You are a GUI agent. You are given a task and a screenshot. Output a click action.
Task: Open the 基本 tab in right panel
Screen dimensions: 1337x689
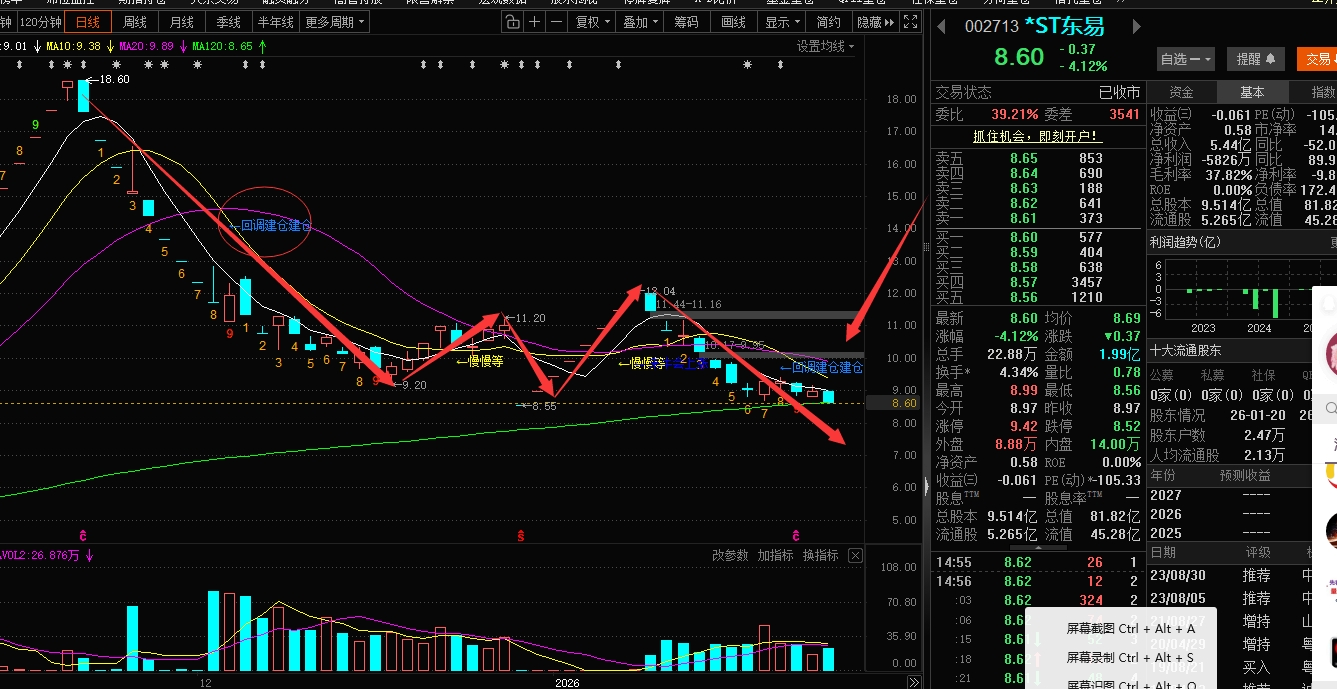[1252, 92]
